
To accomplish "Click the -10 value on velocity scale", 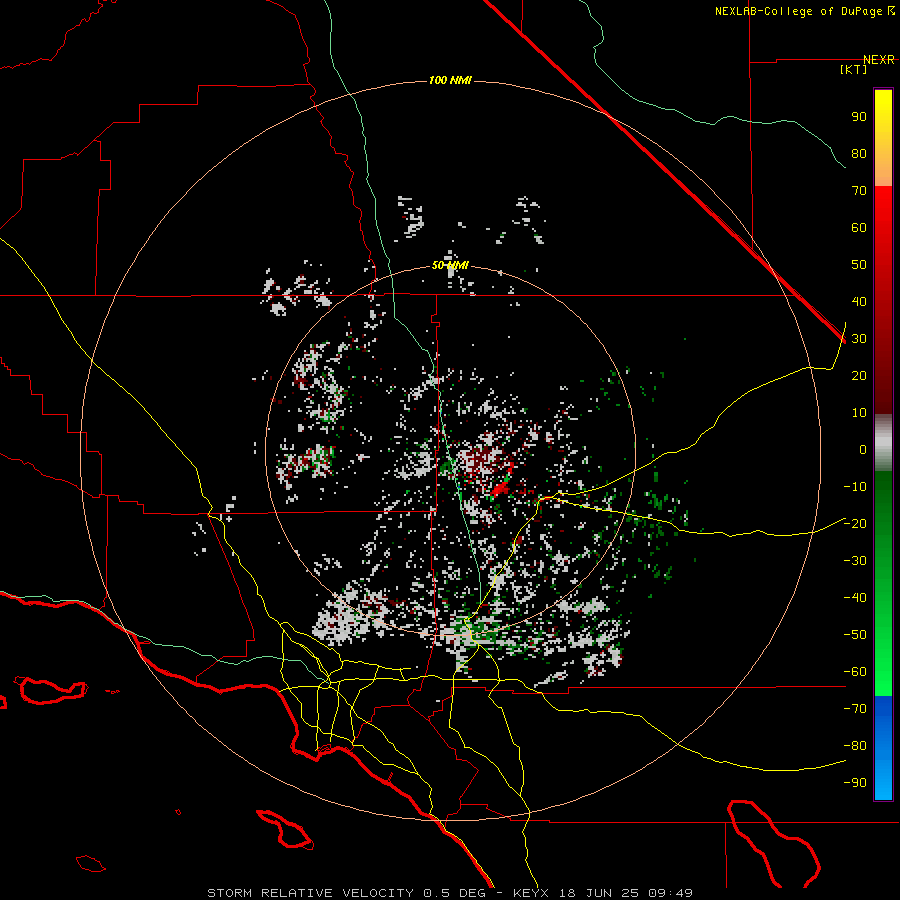I will (855, 487).
